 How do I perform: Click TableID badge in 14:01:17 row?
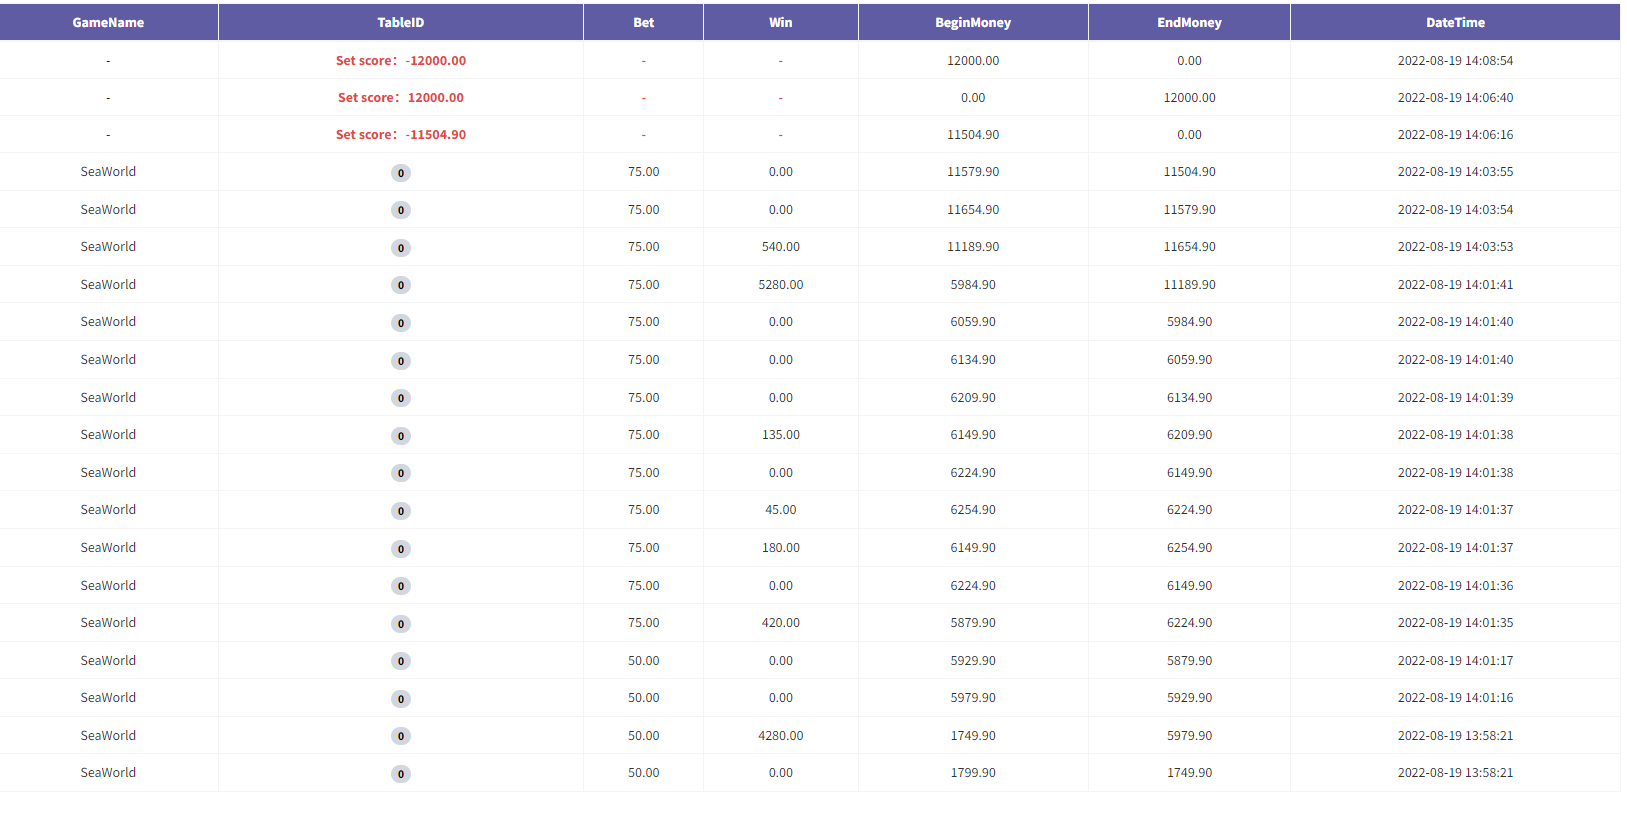coord(401,661)
